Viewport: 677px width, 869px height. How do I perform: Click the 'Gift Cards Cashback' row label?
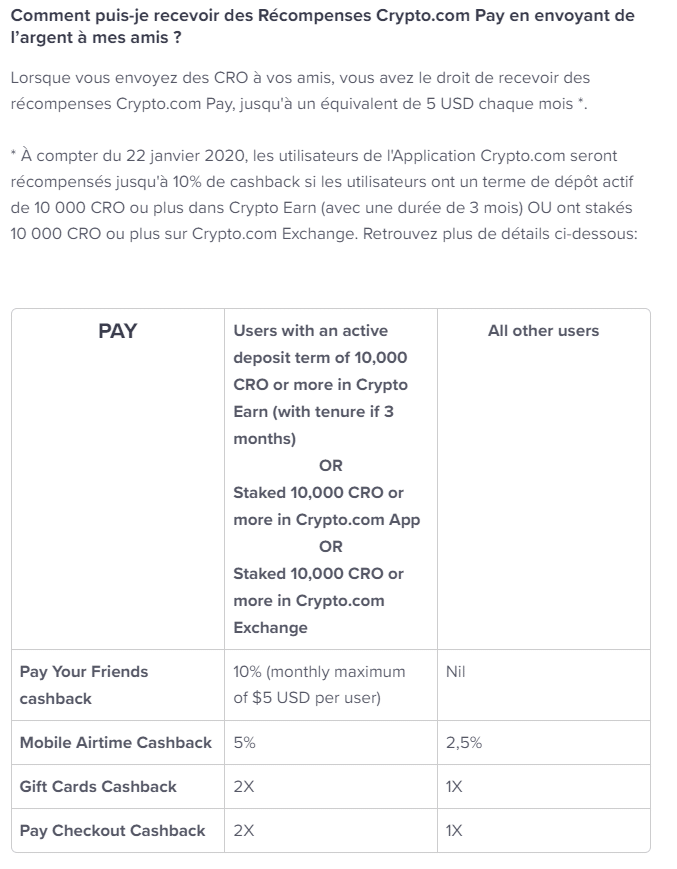[x=98, y=786]
